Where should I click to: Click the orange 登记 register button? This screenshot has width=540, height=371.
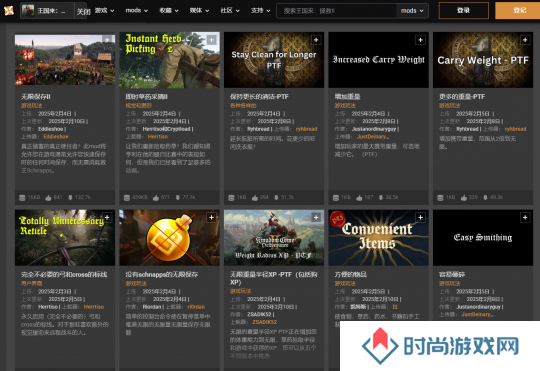click(518, 10)
